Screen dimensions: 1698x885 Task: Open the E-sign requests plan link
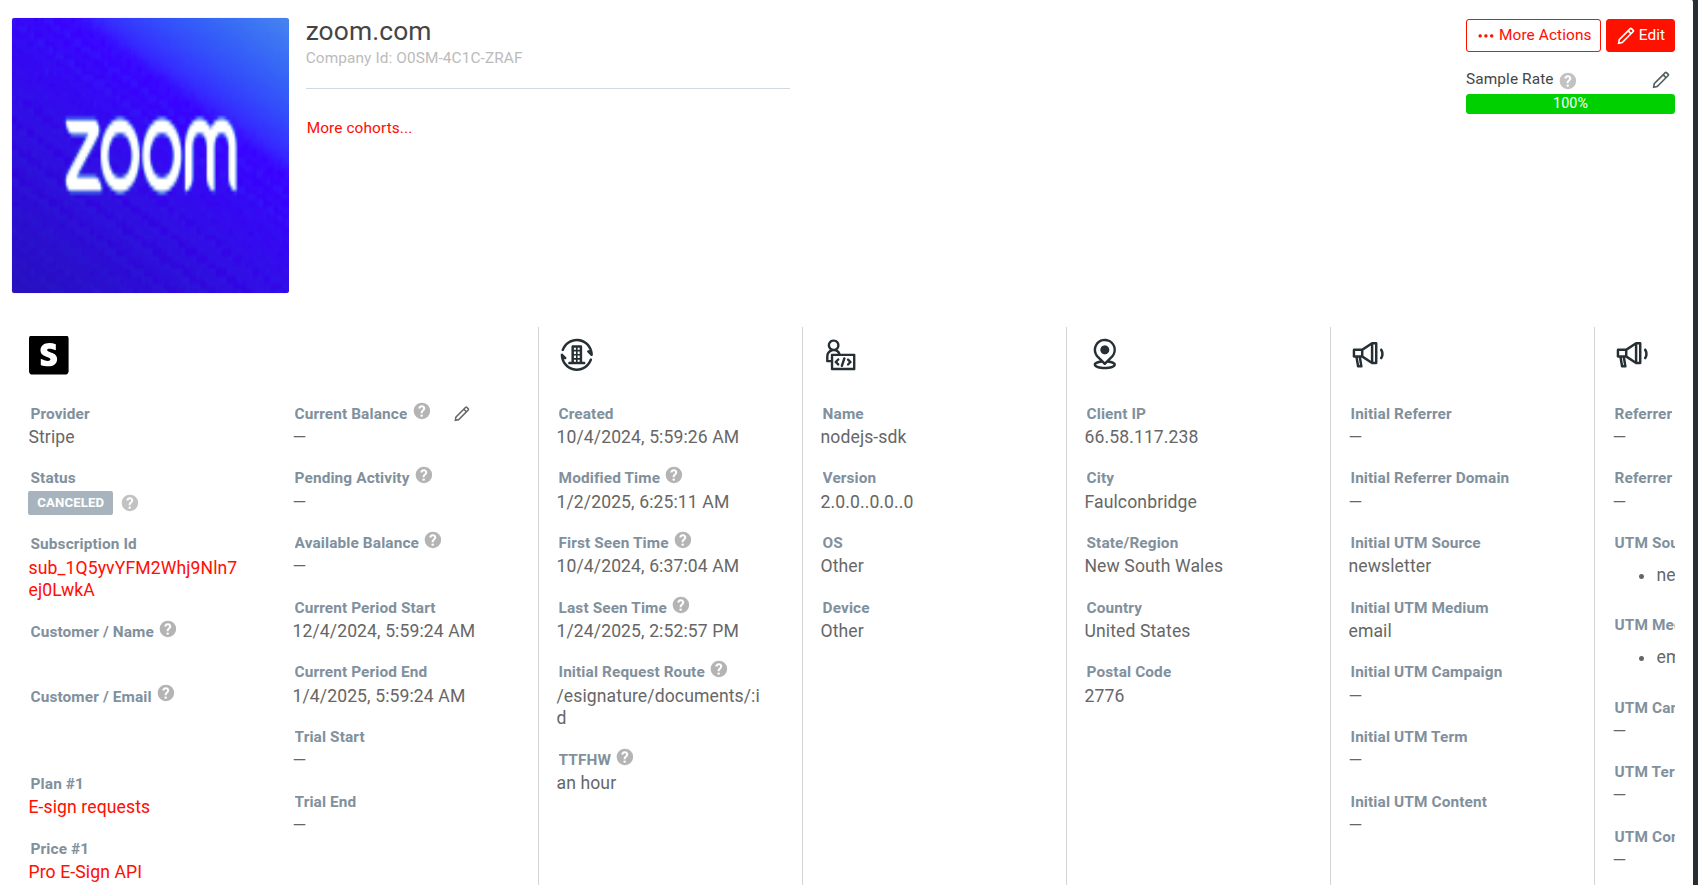[89, 807]
